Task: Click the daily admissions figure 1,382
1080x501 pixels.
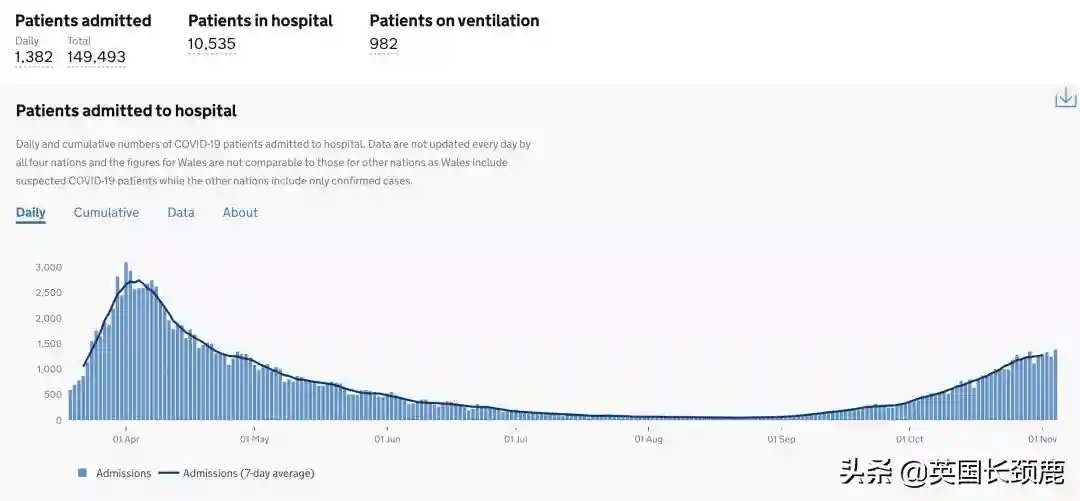Action: point(33,57)
